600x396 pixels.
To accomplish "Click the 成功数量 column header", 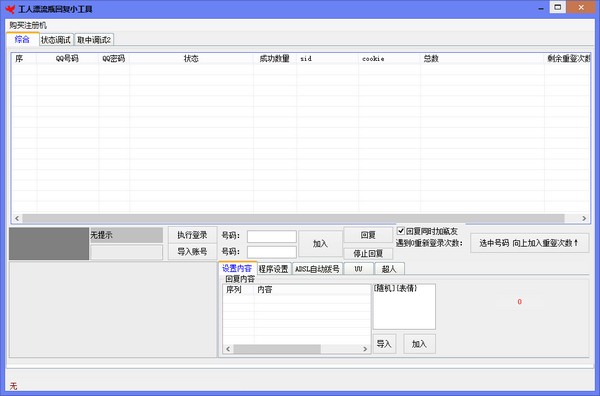I will tap(275, 59).
